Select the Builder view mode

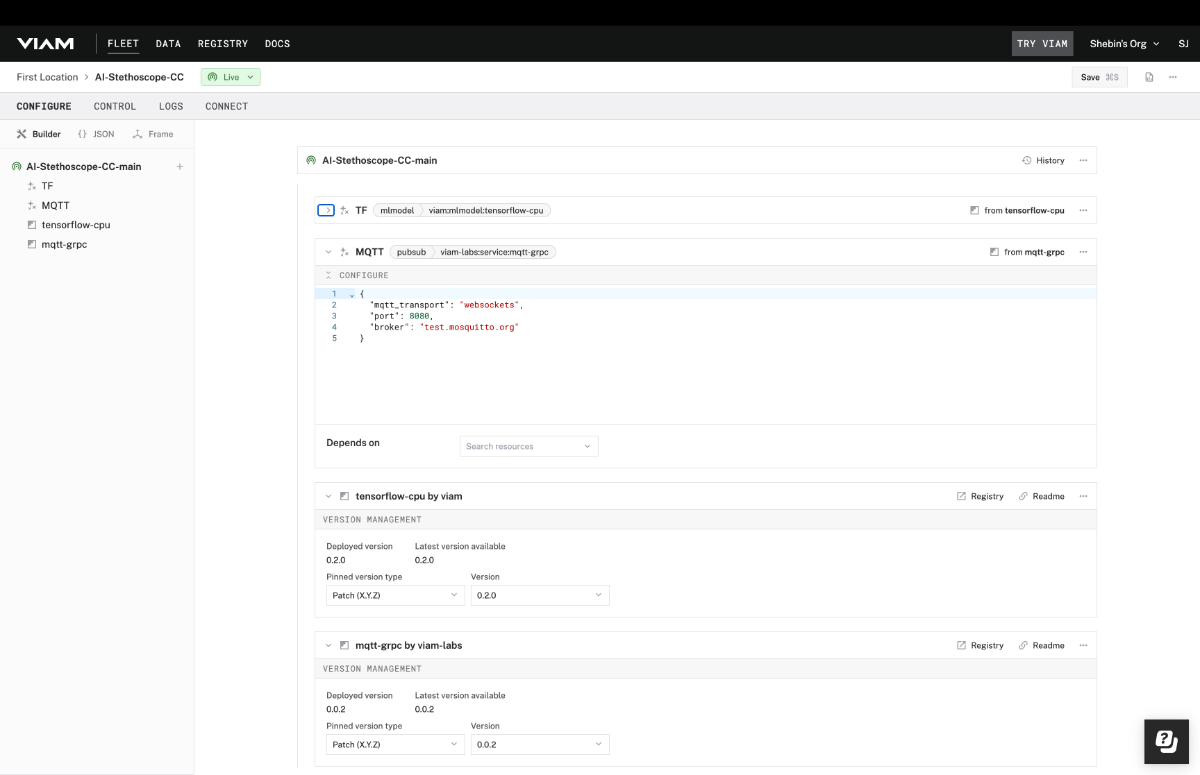tap(39, 134)
